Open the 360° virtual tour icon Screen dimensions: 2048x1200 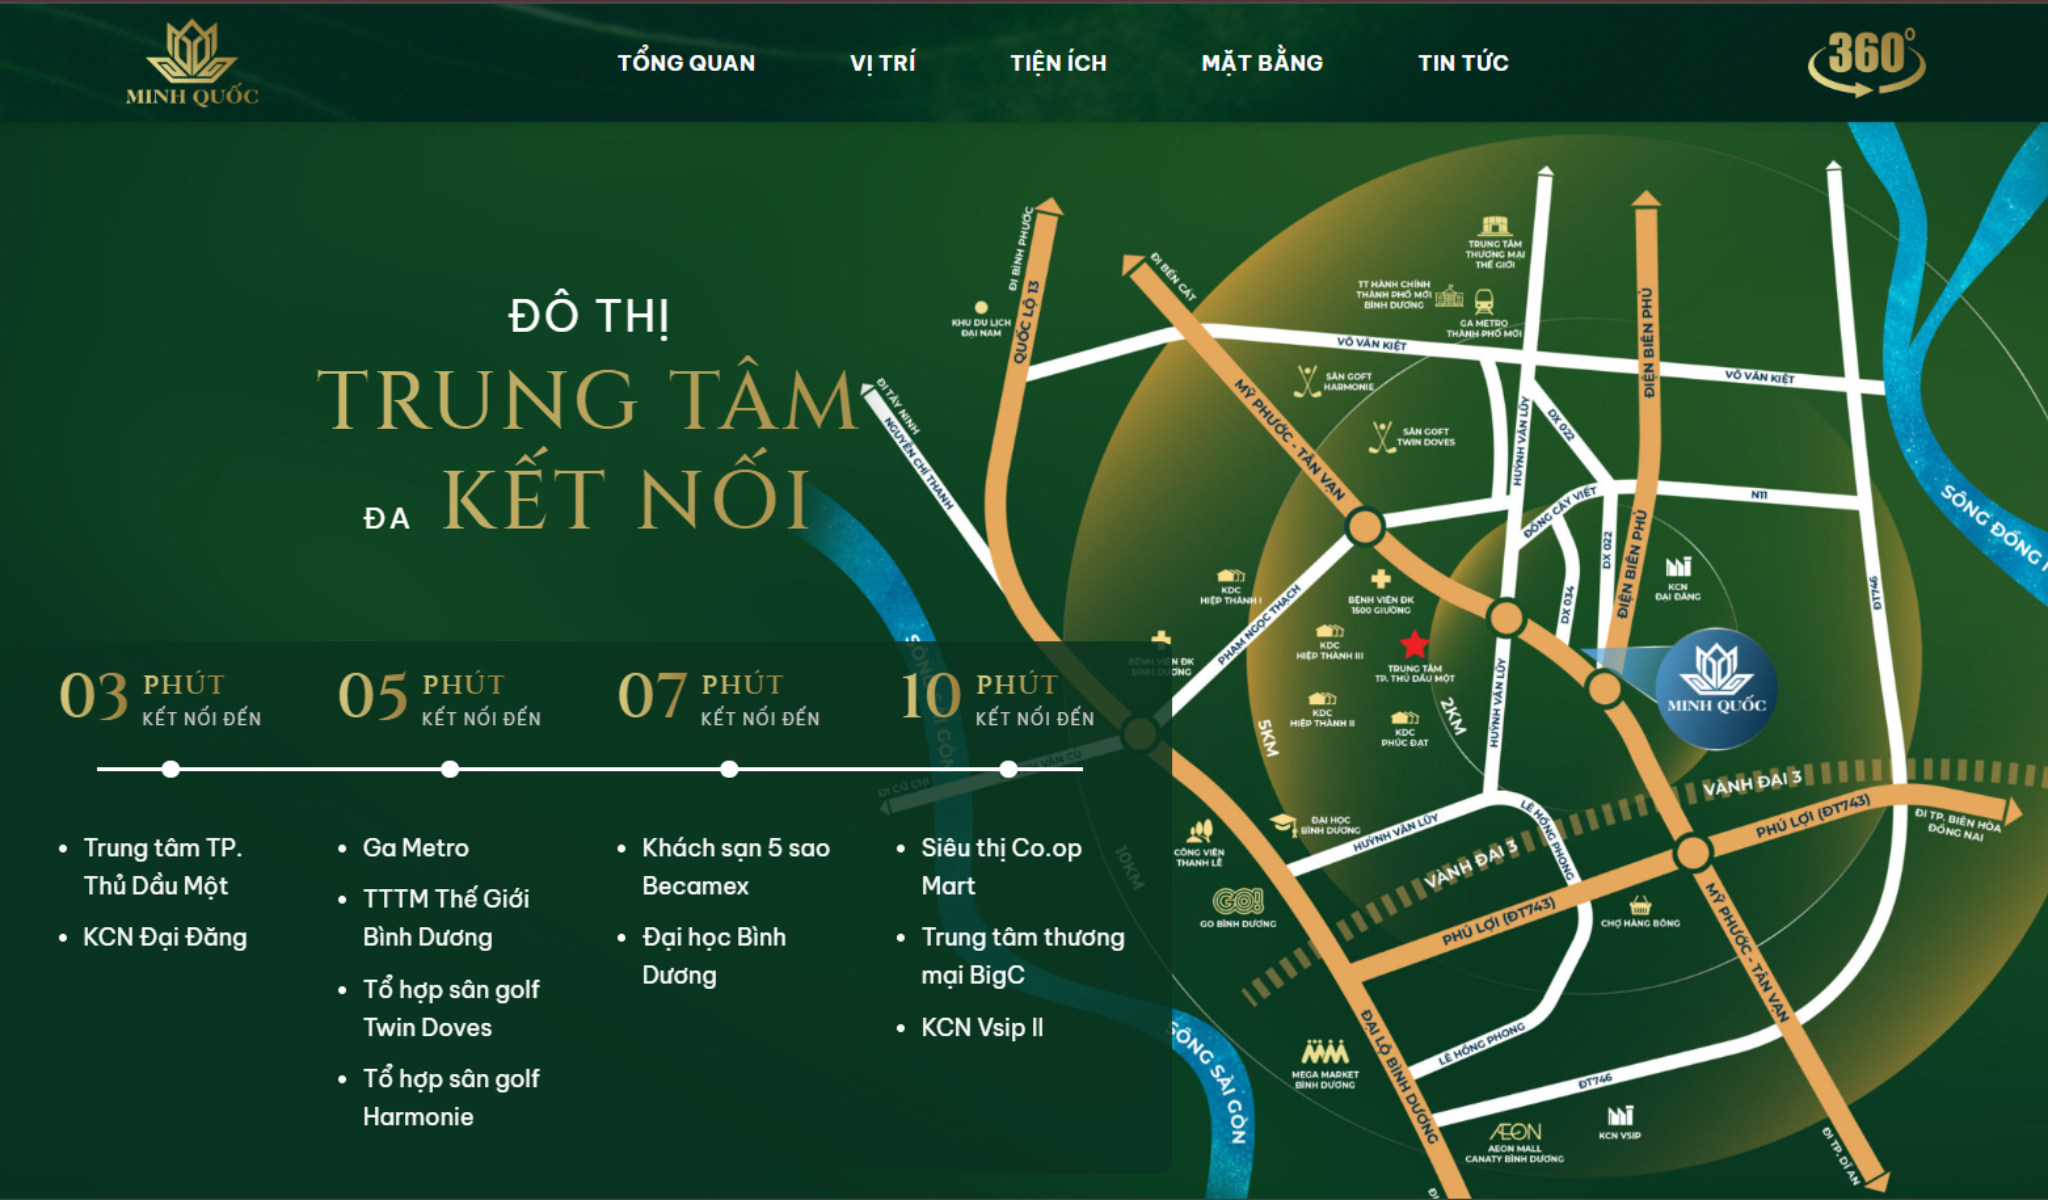point(1866,62)
